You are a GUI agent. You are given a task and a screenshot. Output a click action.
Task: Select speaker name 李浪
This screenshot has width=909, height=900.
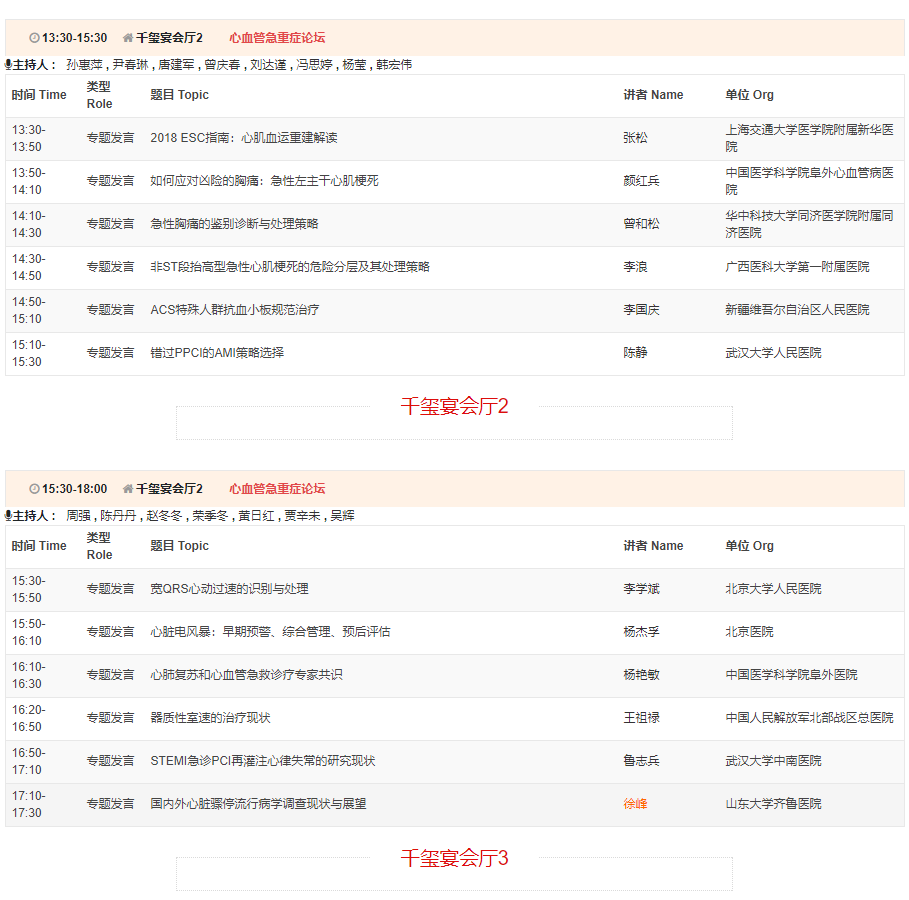pos(635,267)
